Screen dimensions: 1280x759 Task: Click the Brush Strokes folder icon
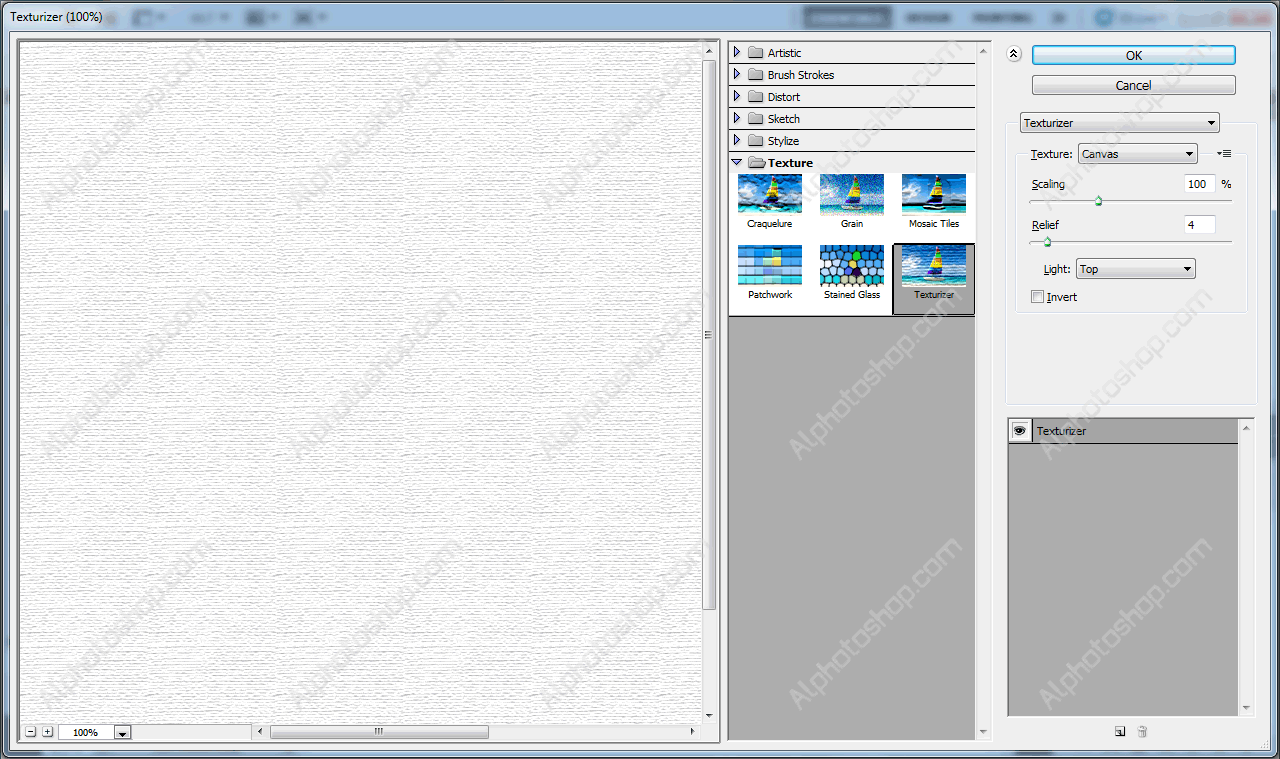tap(755, 75)
